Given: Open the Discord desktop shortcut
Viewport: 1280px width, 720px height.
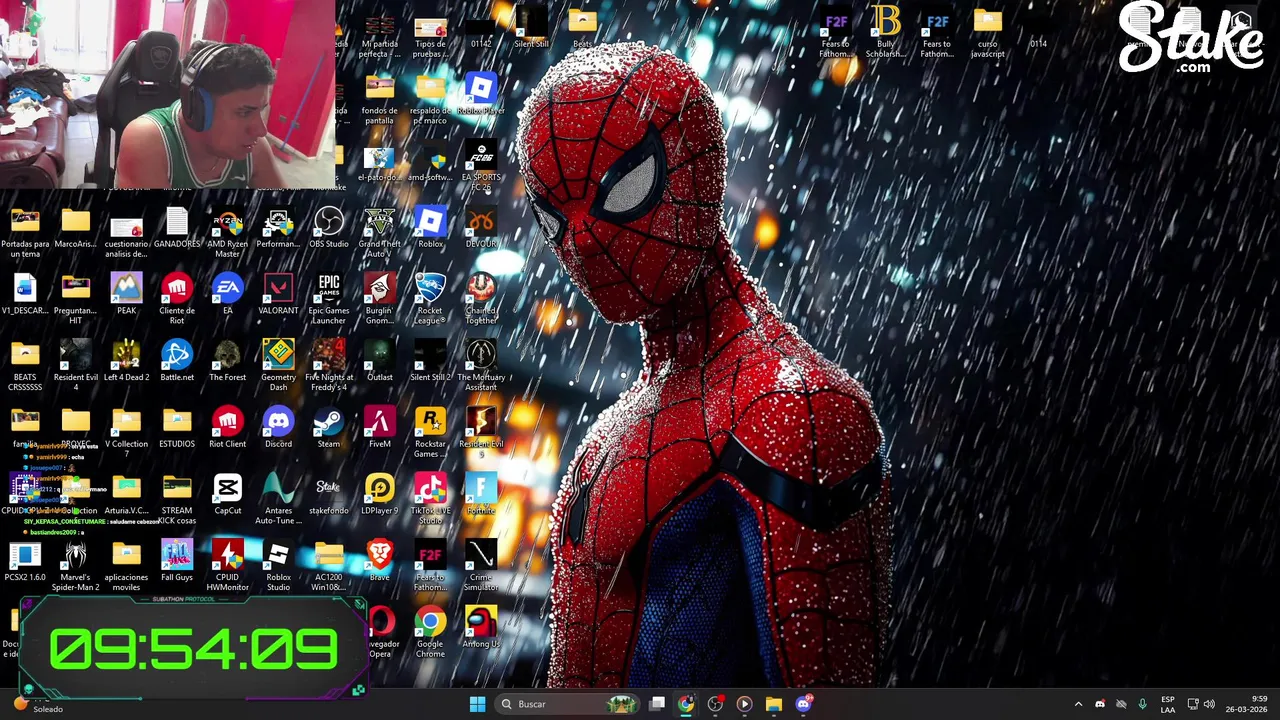Looking at the screenshot, I should coord(278,428).
